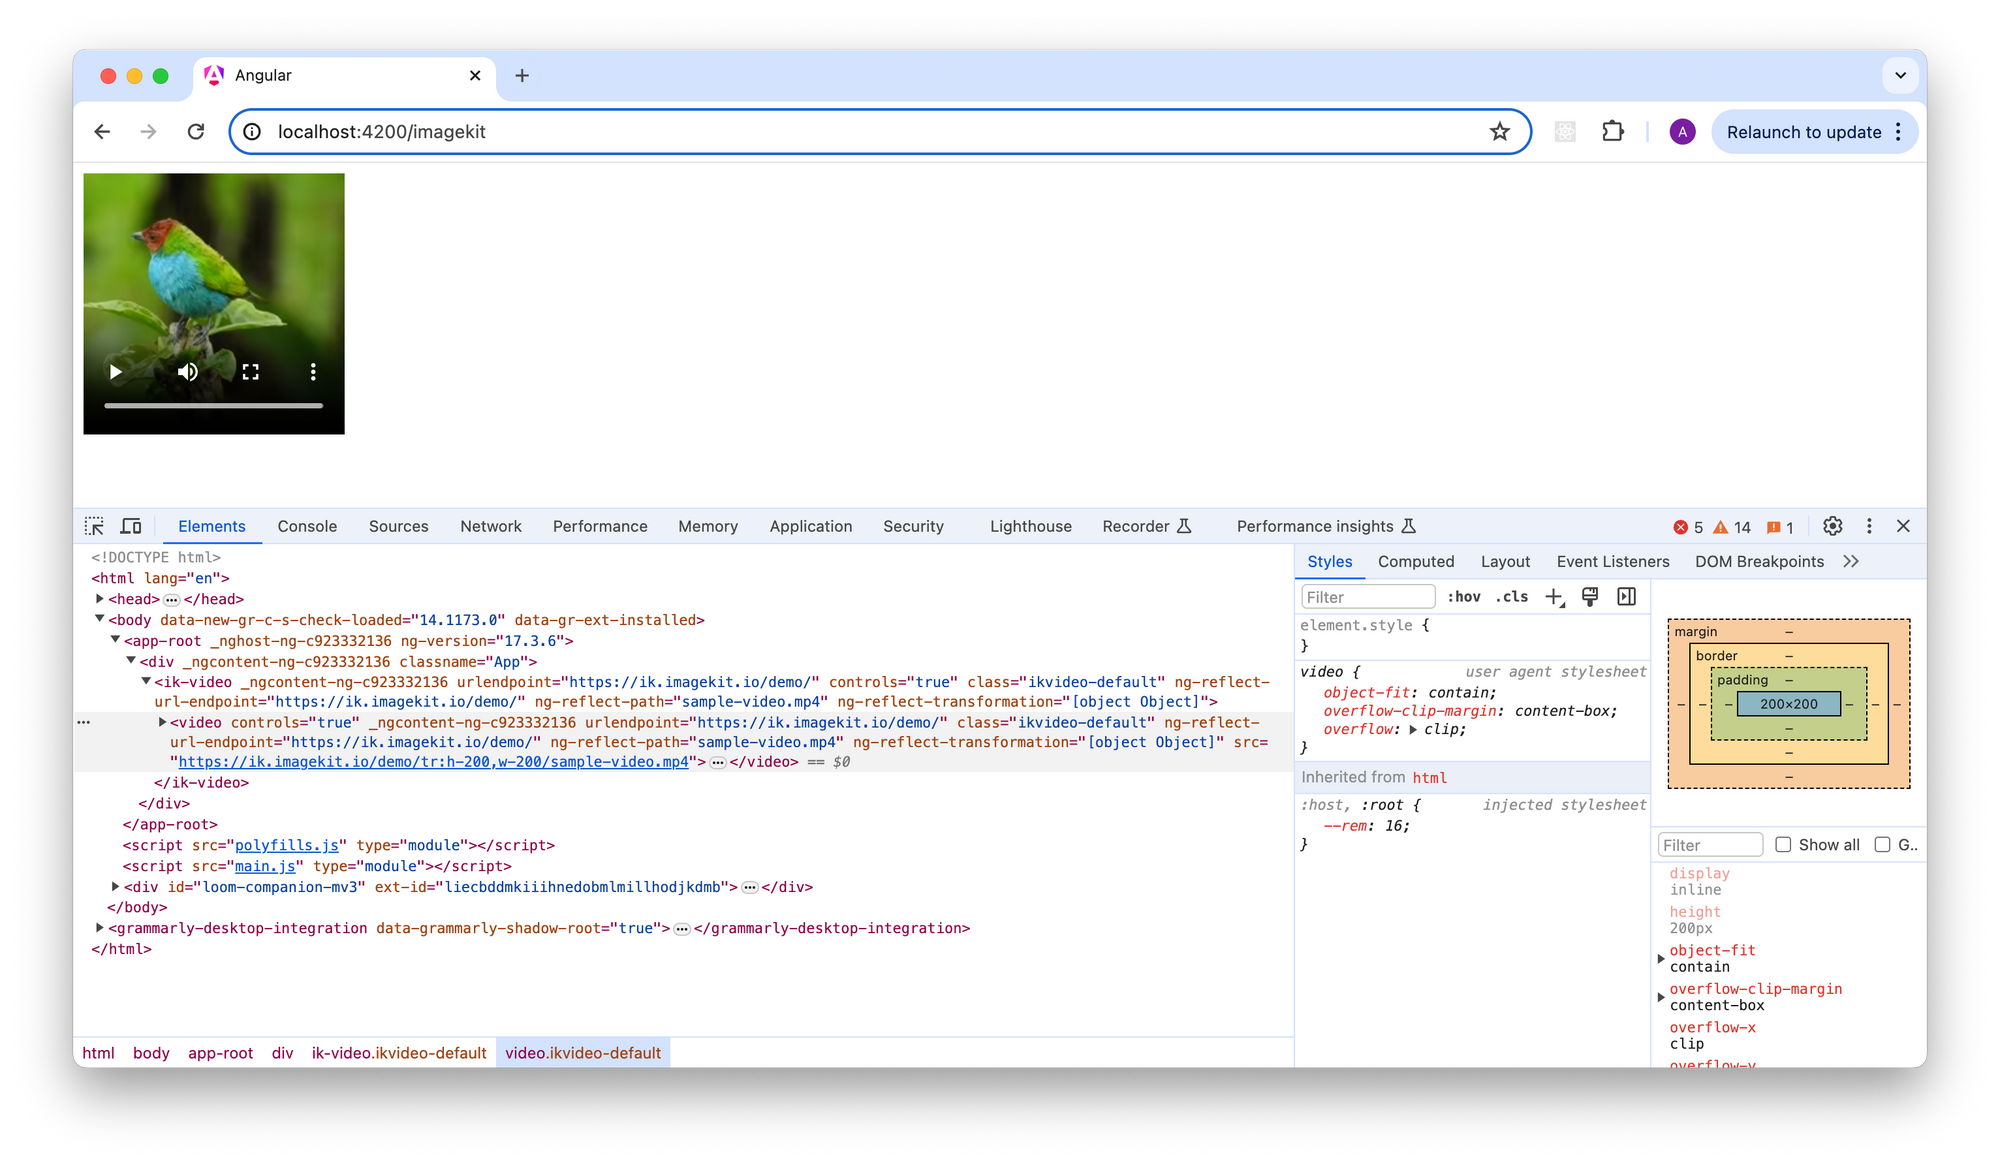Open DevTools settings gear

[1832, 526]
